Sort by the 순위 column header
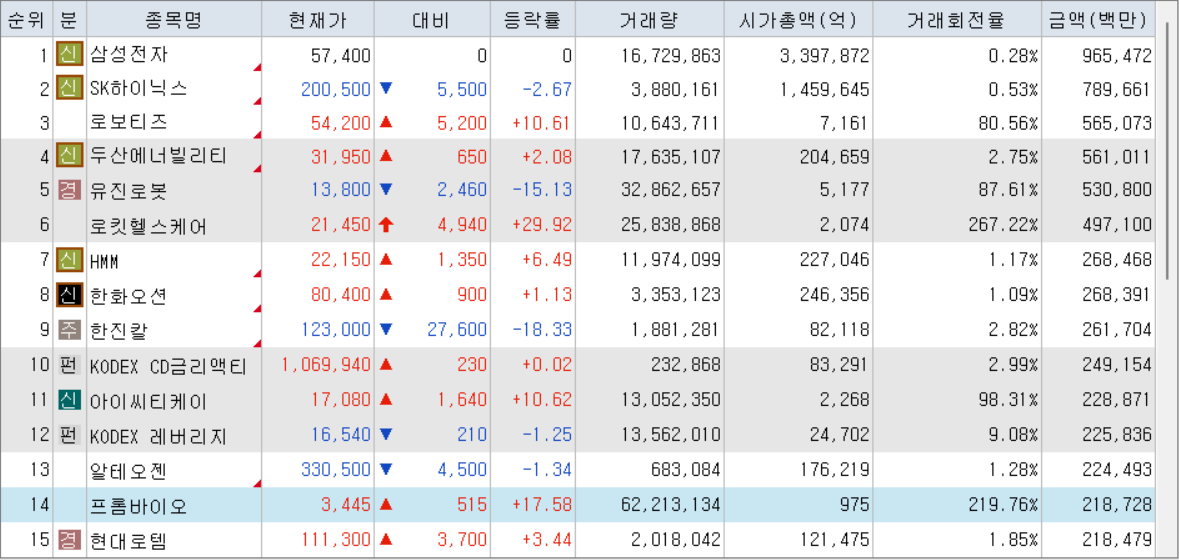Viewport: 1179px width, 560px height. [26, 20]
